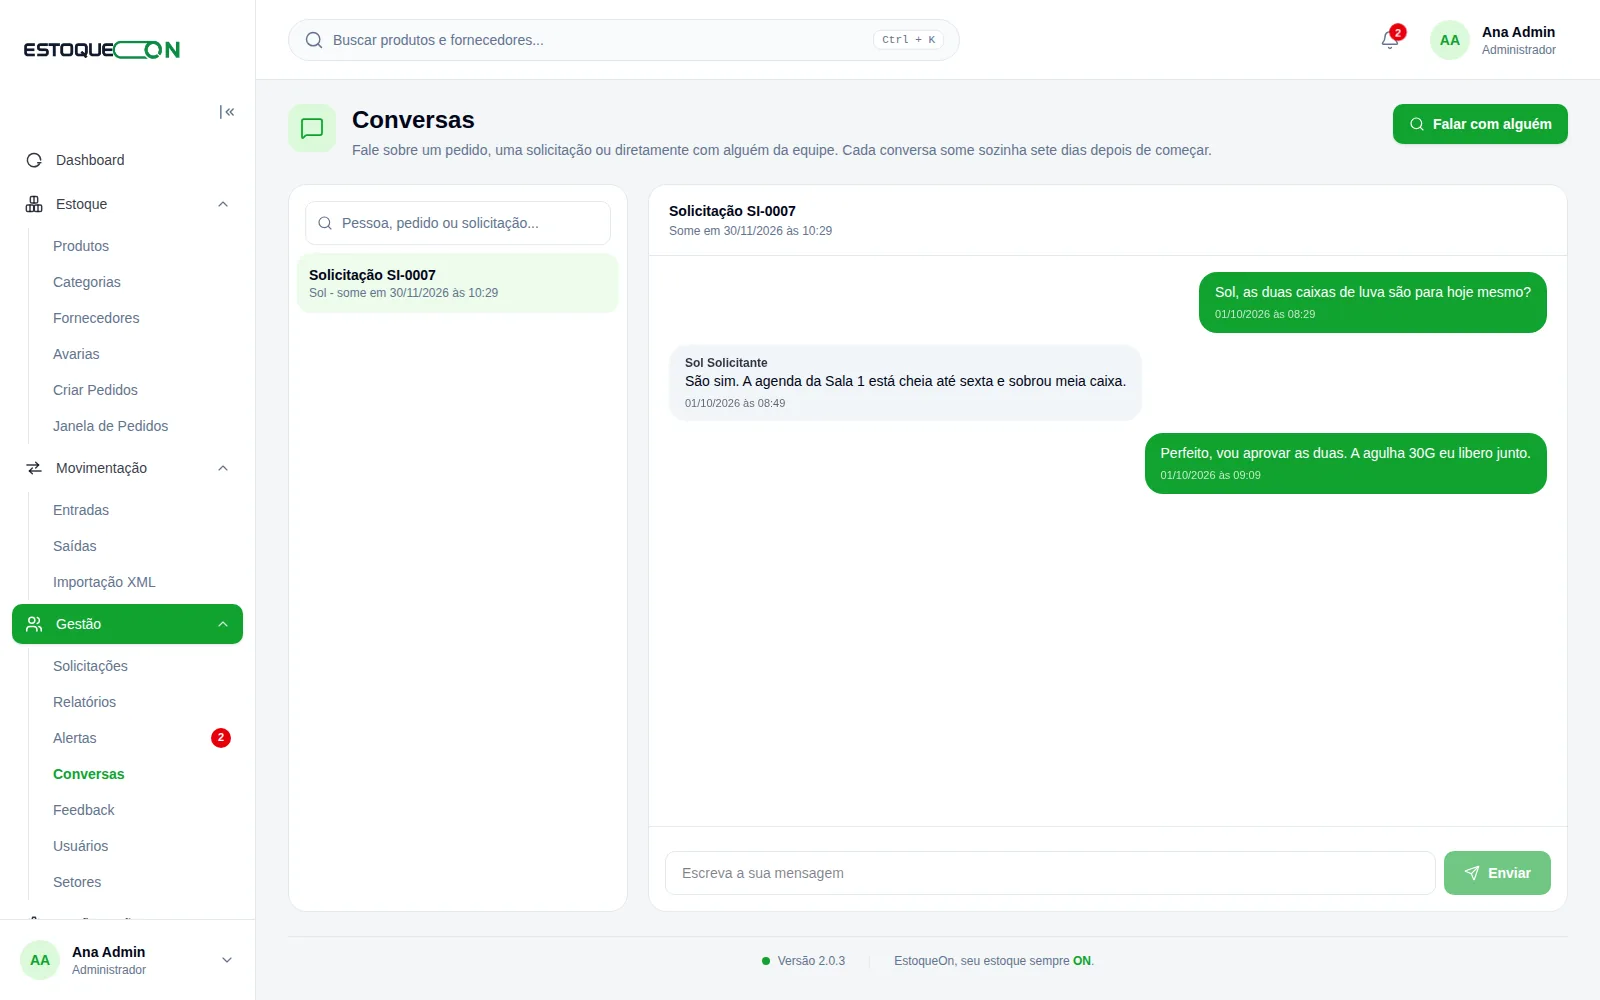Viewport: 1600px width, 1000px height.
Task: Click the Falar com alguém button
Action: tap(1480, 124)
